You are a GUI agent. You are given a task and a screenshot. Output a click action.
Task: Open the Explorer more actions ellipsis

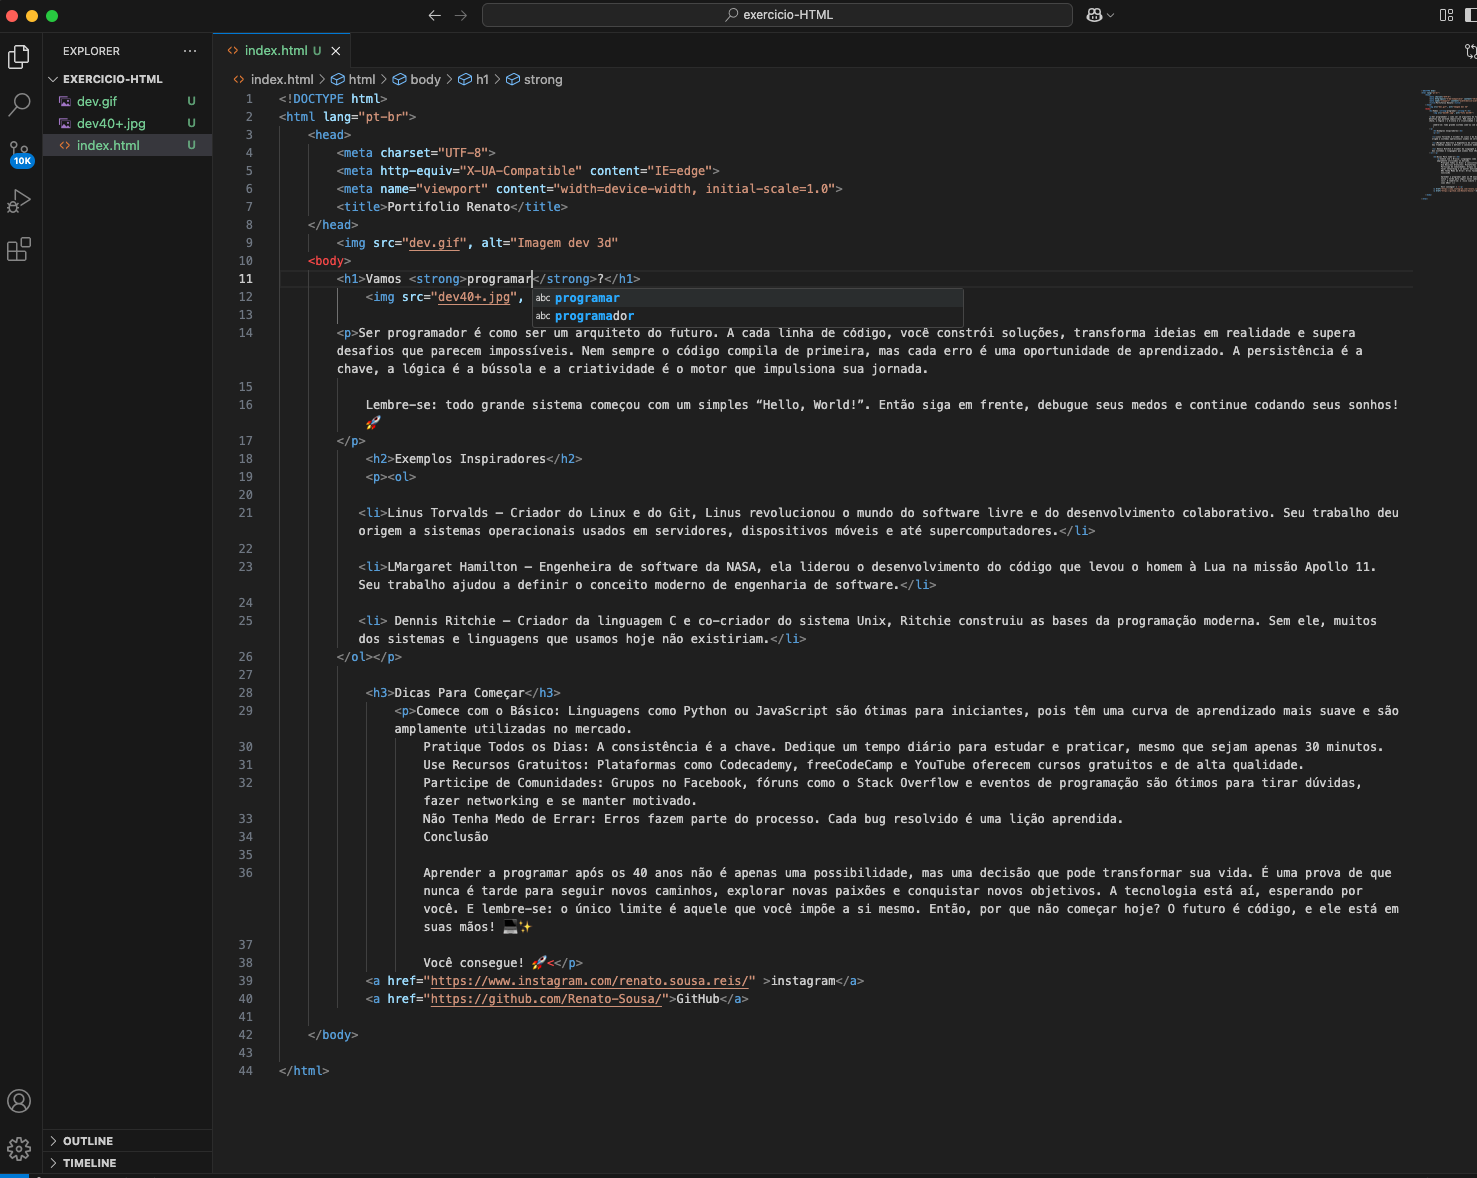tap(190, 51)
